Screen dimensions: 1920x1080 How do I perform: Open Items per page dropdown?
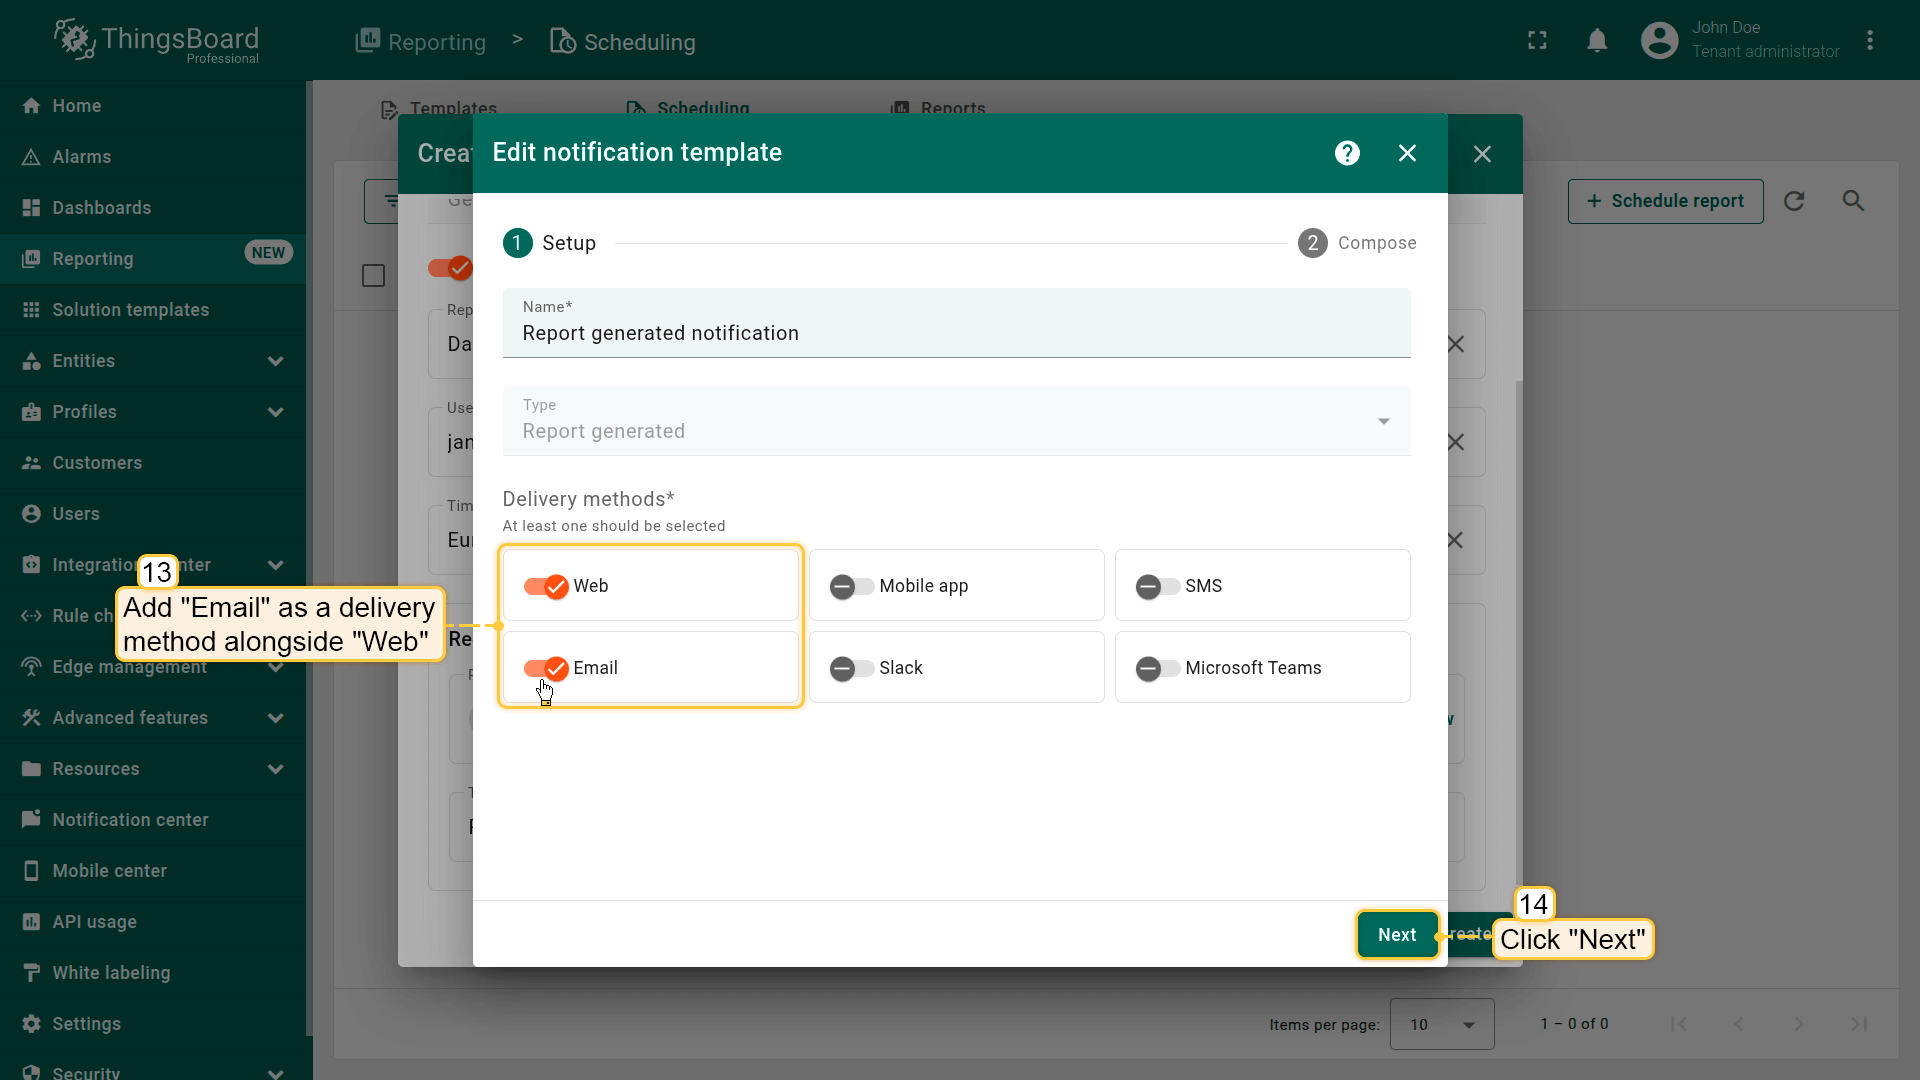click(1441, 1024)
